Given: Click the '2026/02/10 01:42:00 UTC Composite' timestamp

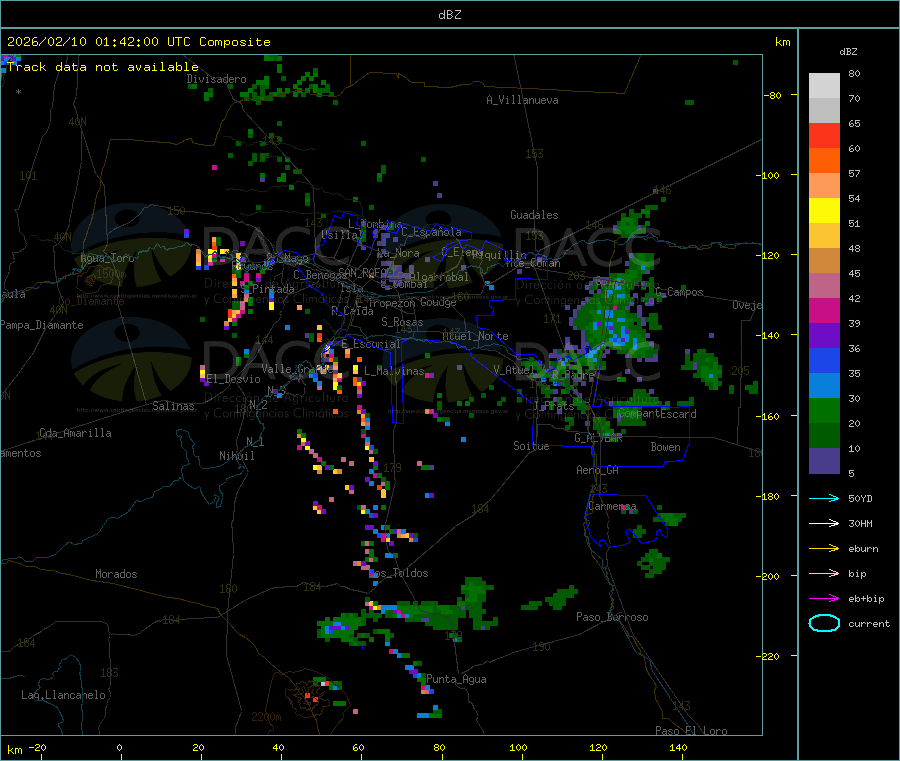Looking at the screenshot, I should point(138,42).
